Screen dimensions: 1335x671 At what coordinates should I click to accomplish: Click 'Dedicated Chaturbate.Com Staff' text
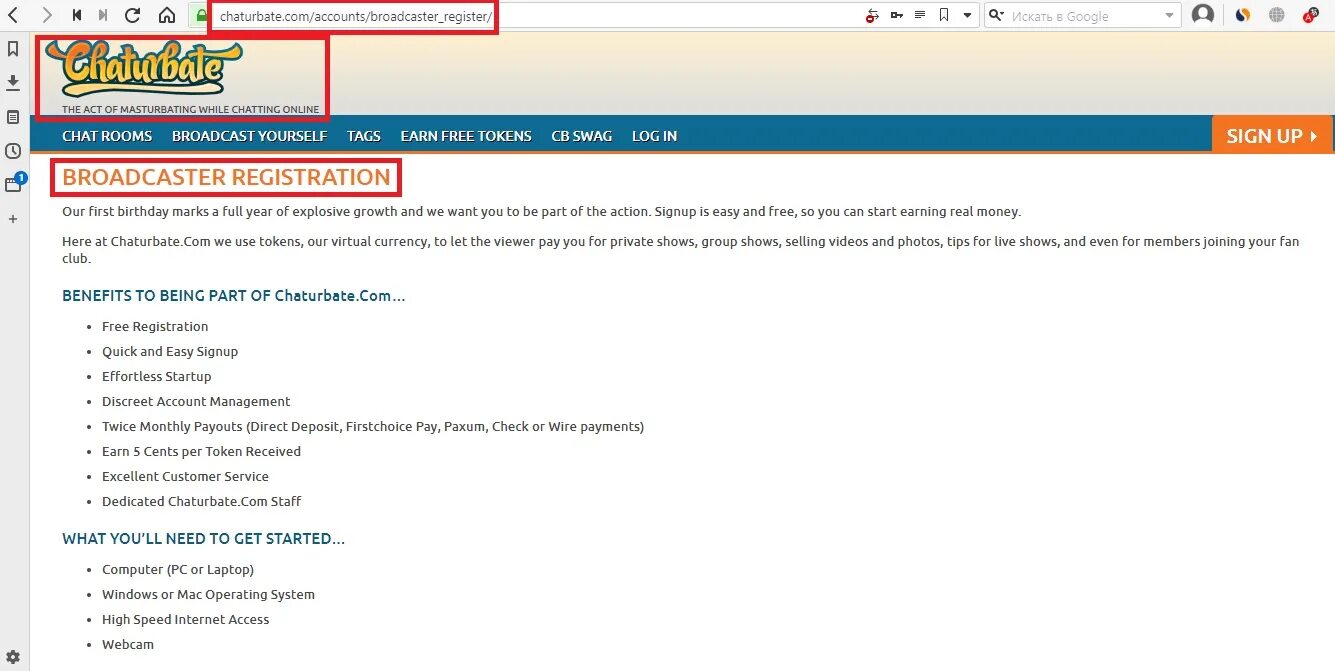(x=201, y=502)
